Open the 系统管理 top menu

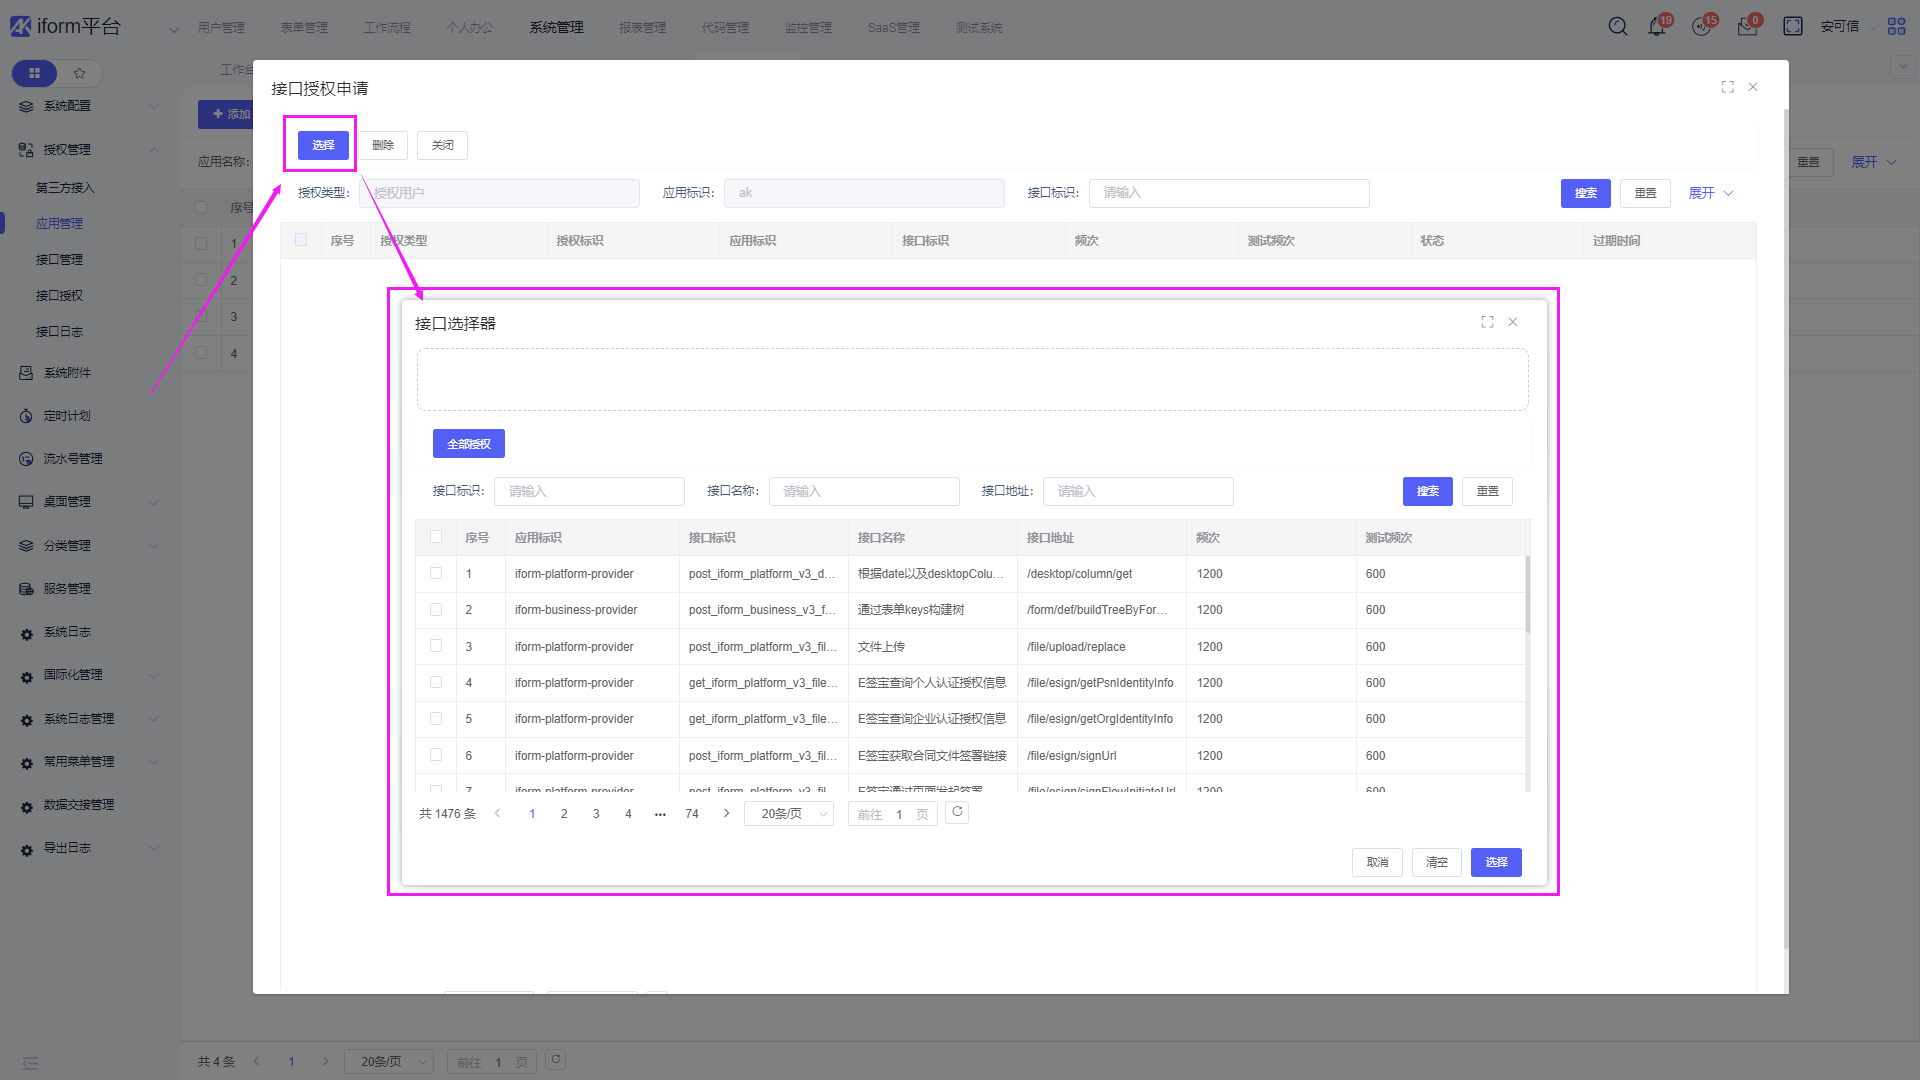tap(556, 27)
